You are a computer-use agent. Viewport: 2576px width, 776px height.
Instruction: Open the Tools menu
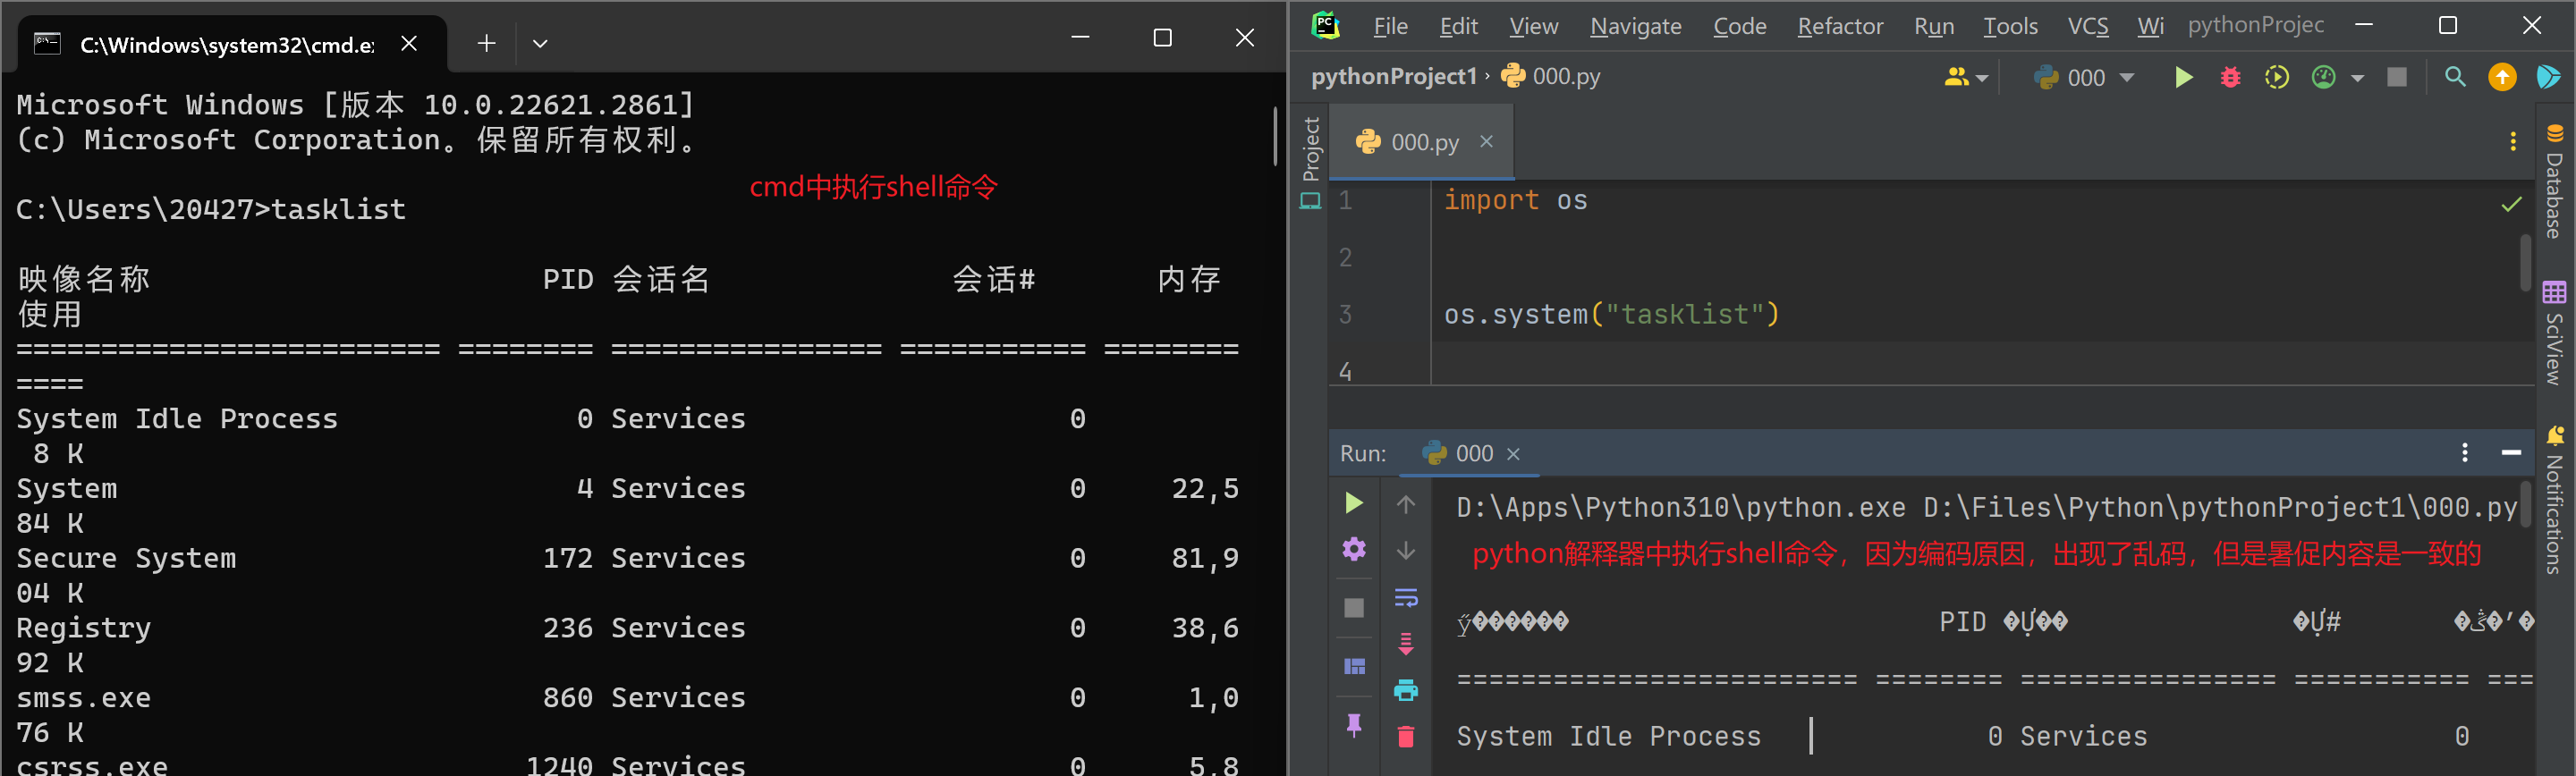click(x=2010, y=26)
